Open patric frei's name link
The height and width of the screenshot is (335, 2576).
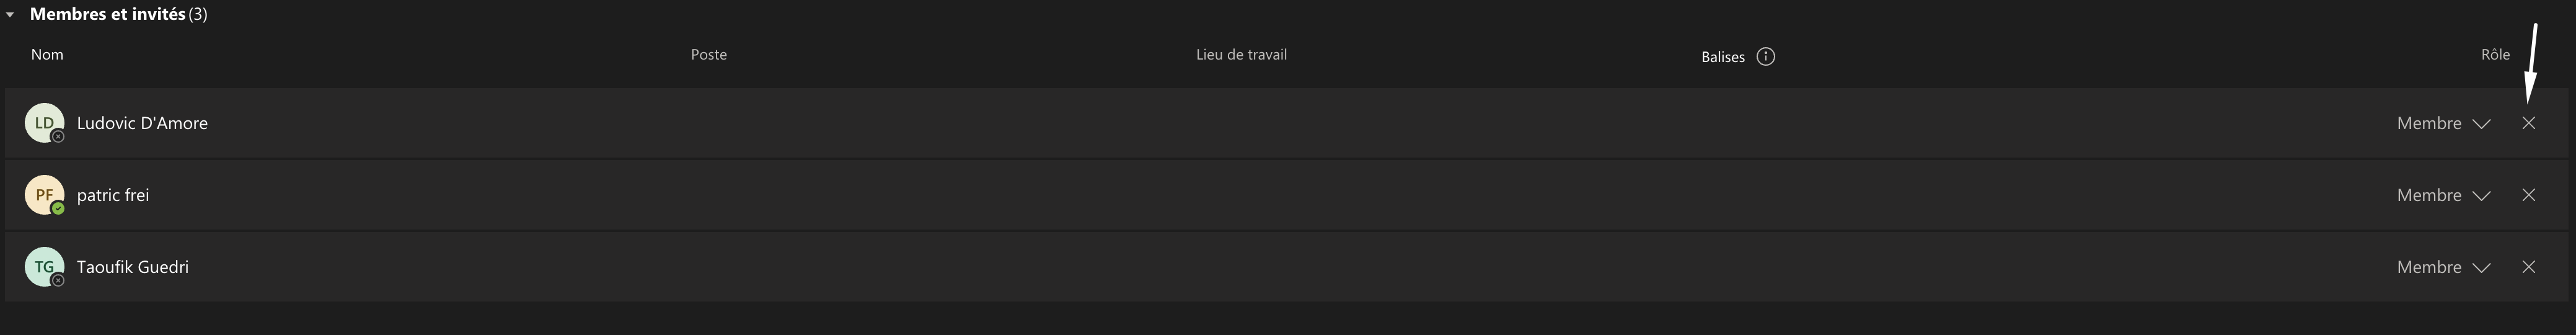pyautogui.click(x=113, y=195)
